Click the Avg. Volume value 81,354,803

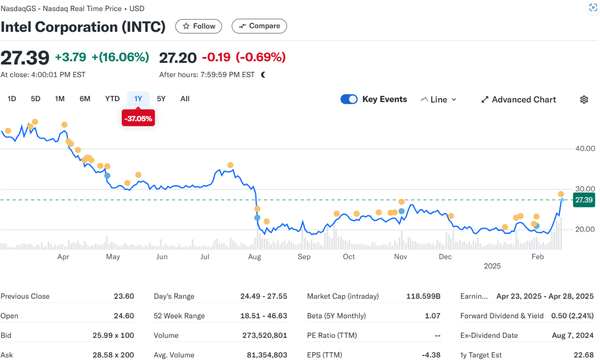pyautogui.click(x=267, y=355)
